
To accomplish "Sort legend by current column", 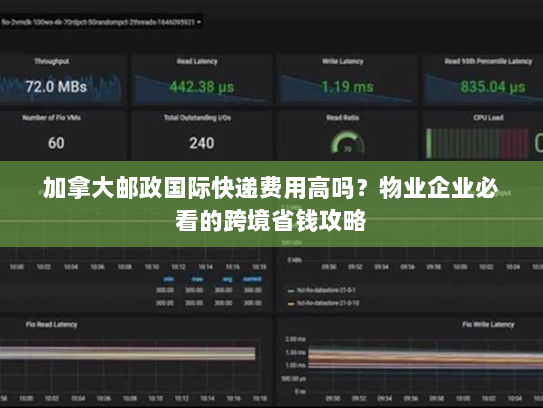I will coord(252,279).
